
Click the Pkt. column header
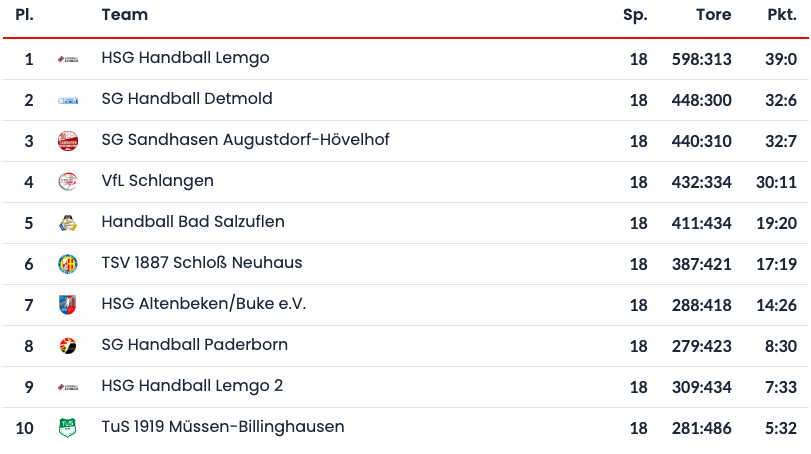(781, 15)
